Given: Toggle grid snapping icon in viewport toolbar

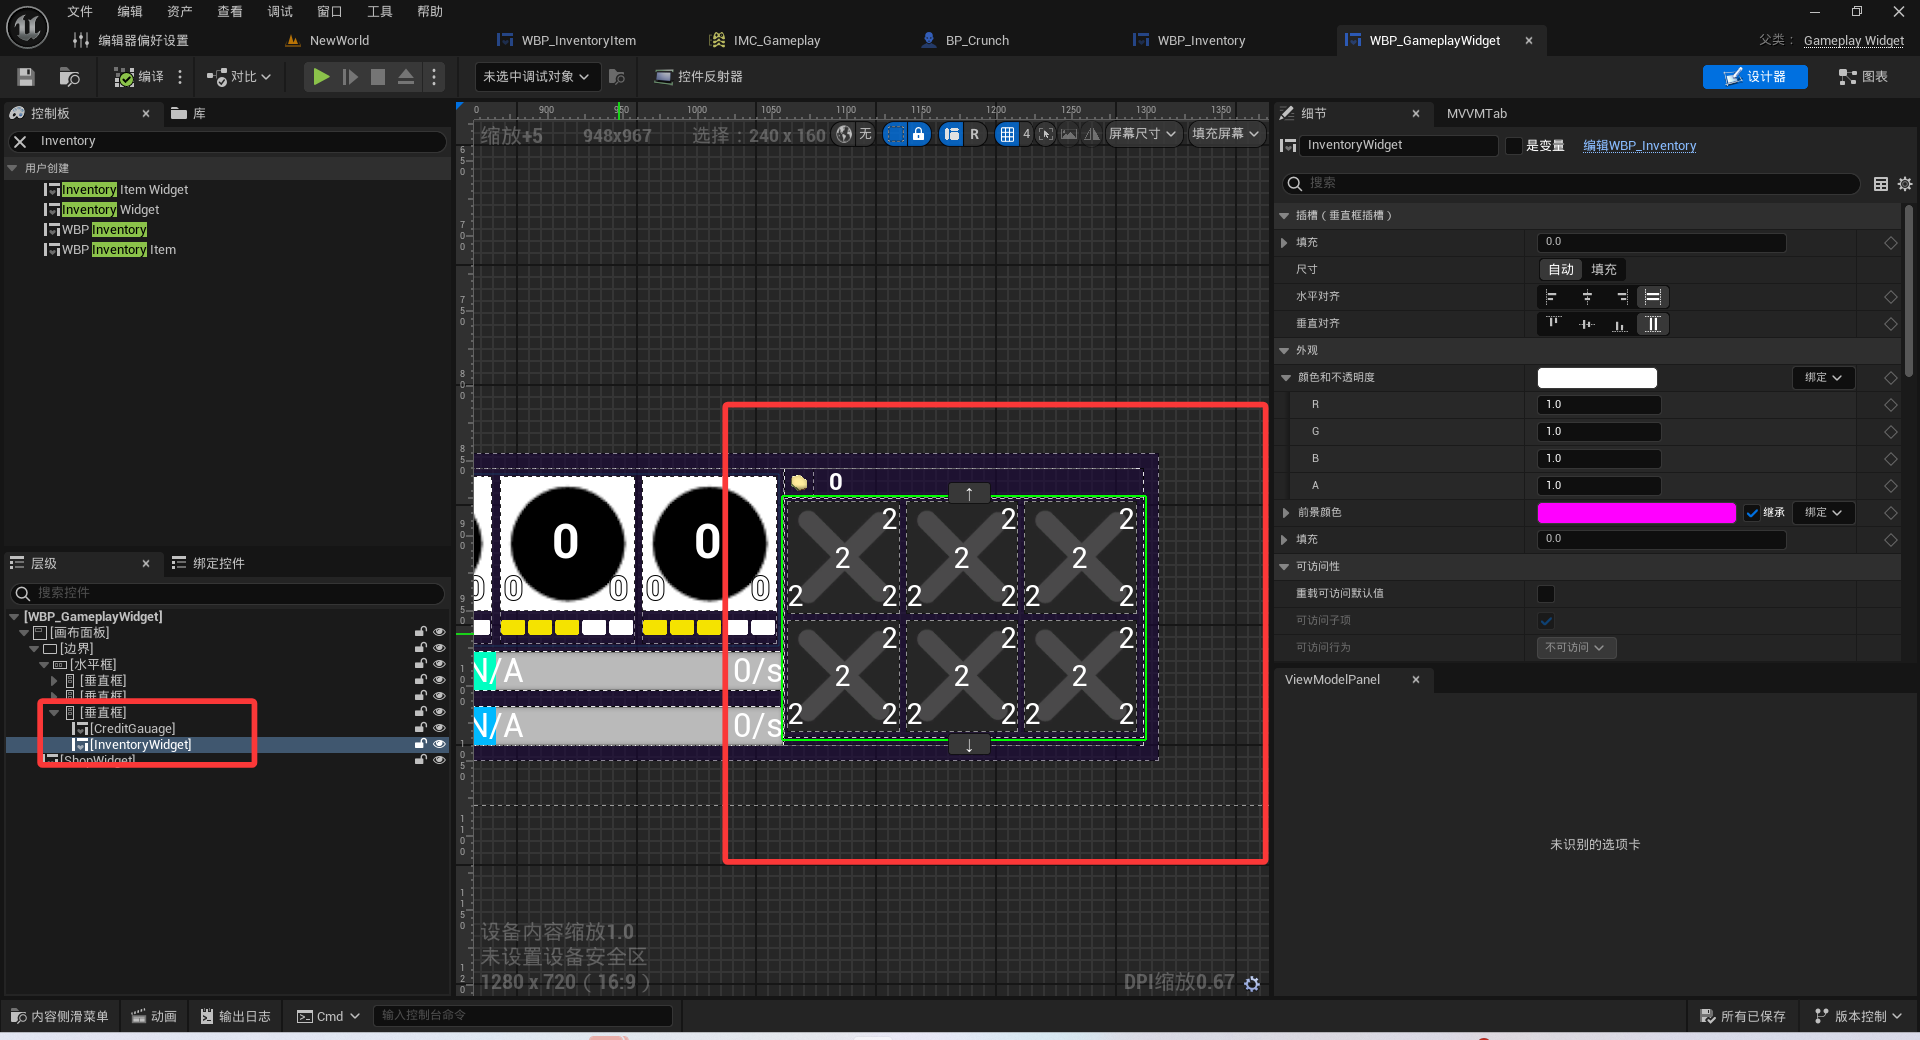Looking at the screenshot, I should 1007,134.
